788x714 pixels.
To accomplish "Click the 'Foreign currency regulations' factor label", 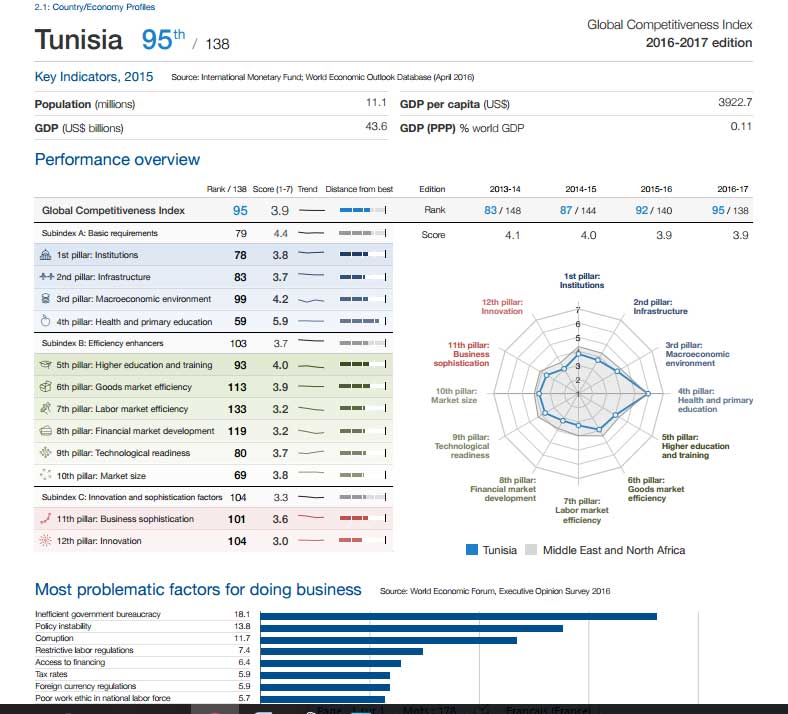I will (85, 686).
